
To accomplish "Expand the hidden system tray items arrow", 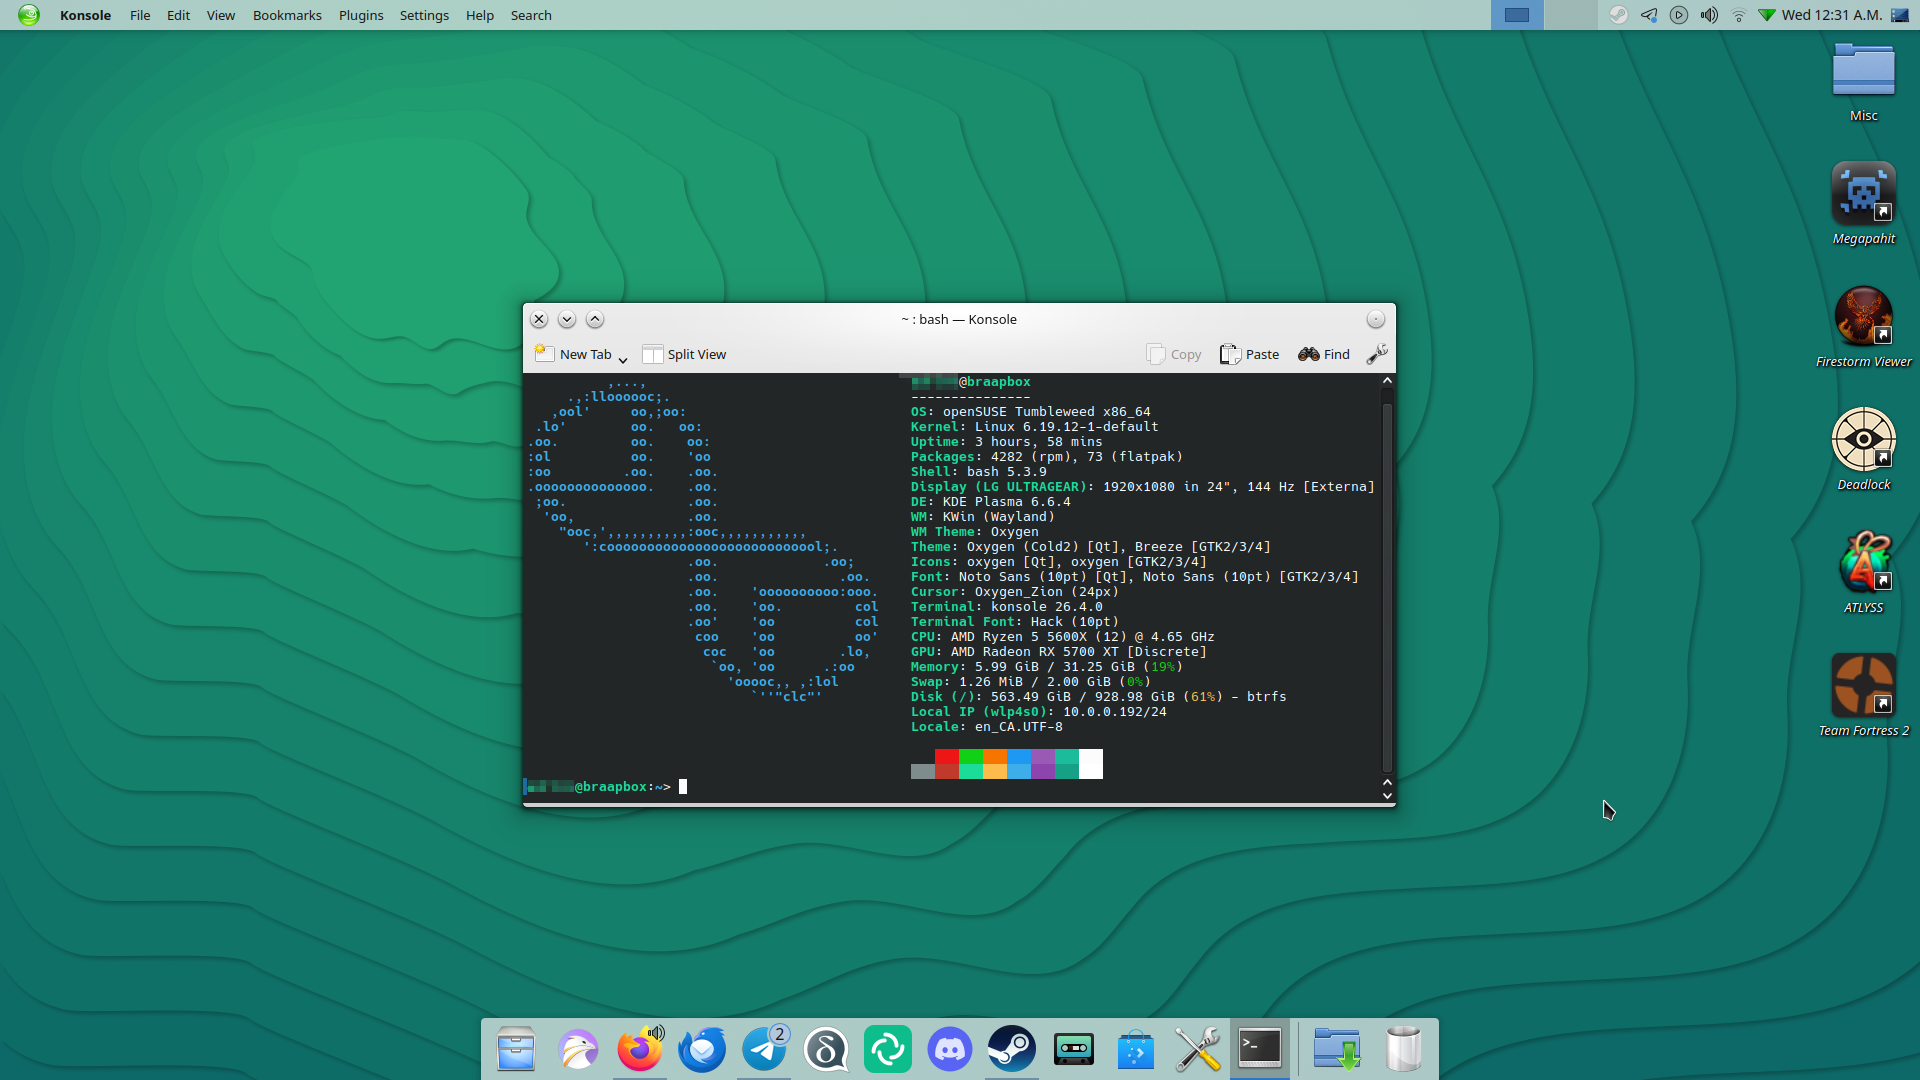I will tap(1767, 15).
